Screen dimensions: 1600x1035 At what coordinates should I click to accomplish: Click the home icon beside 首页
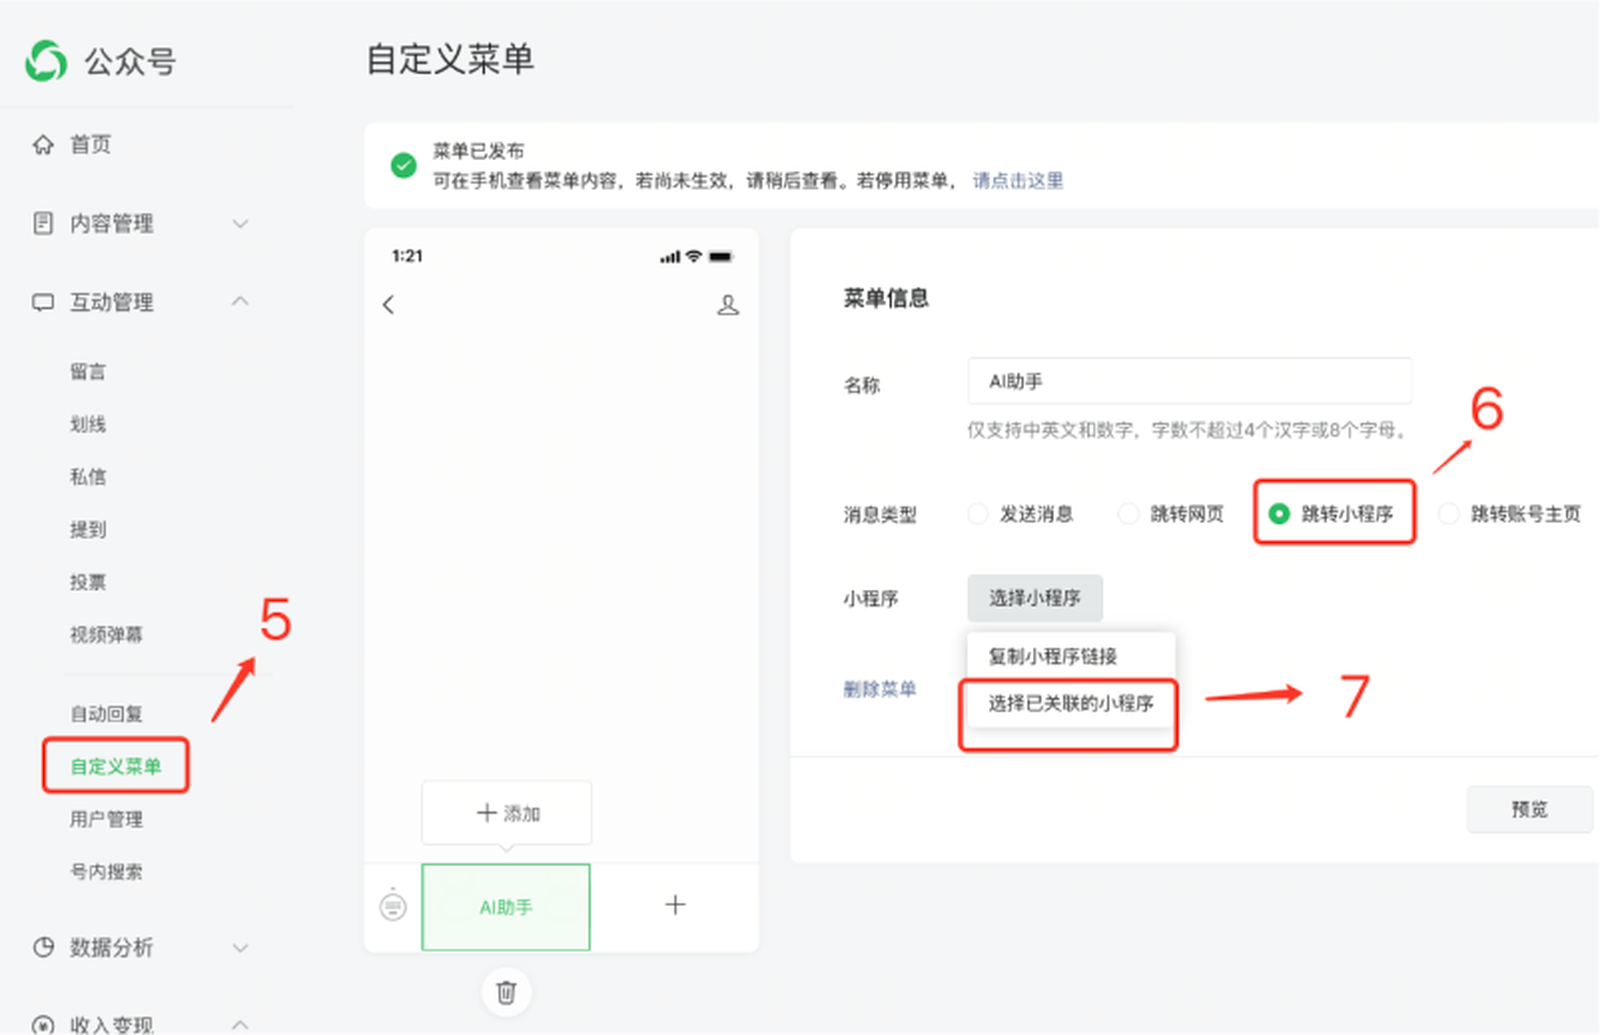pyautogui.click(x=43, y=144)
